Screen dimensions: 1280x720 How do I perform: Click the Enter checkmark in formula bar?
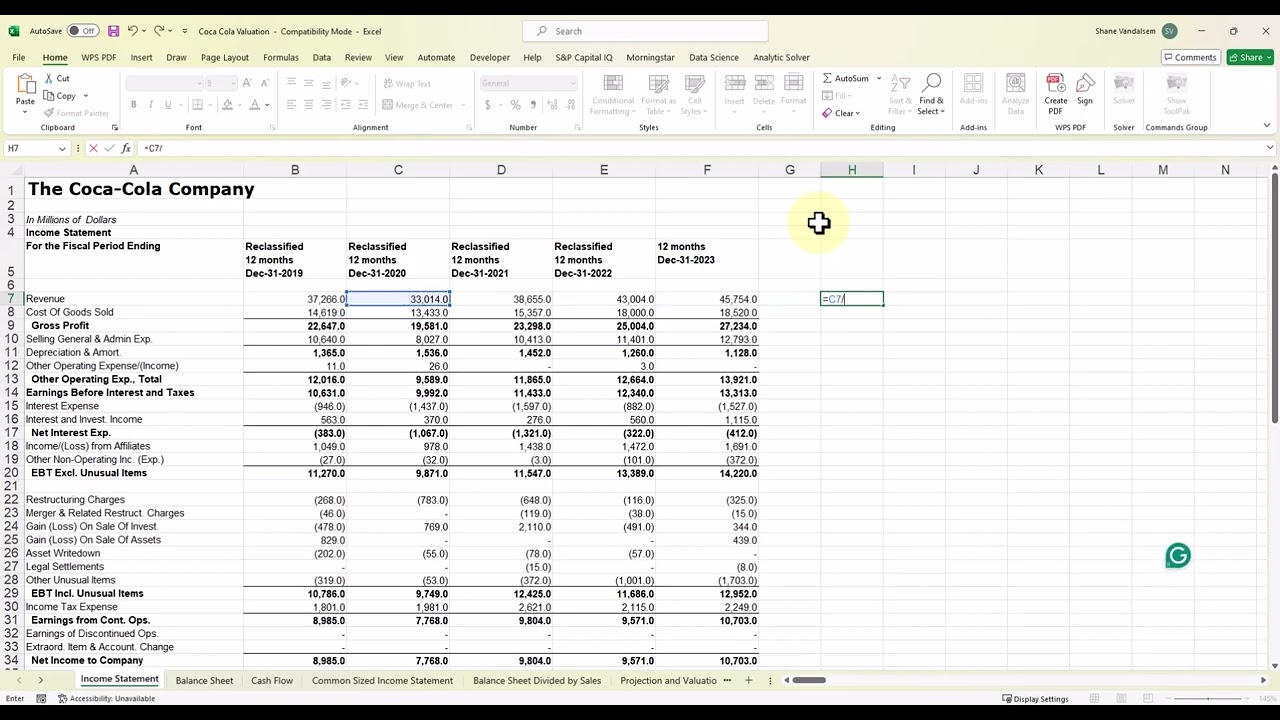(109, 148)
